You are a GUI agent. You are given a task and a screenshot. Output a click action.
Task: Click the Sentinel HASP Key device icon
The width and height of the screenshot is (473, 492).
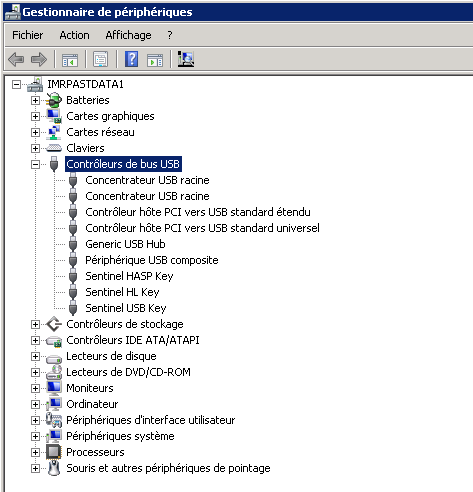[73, 276]
